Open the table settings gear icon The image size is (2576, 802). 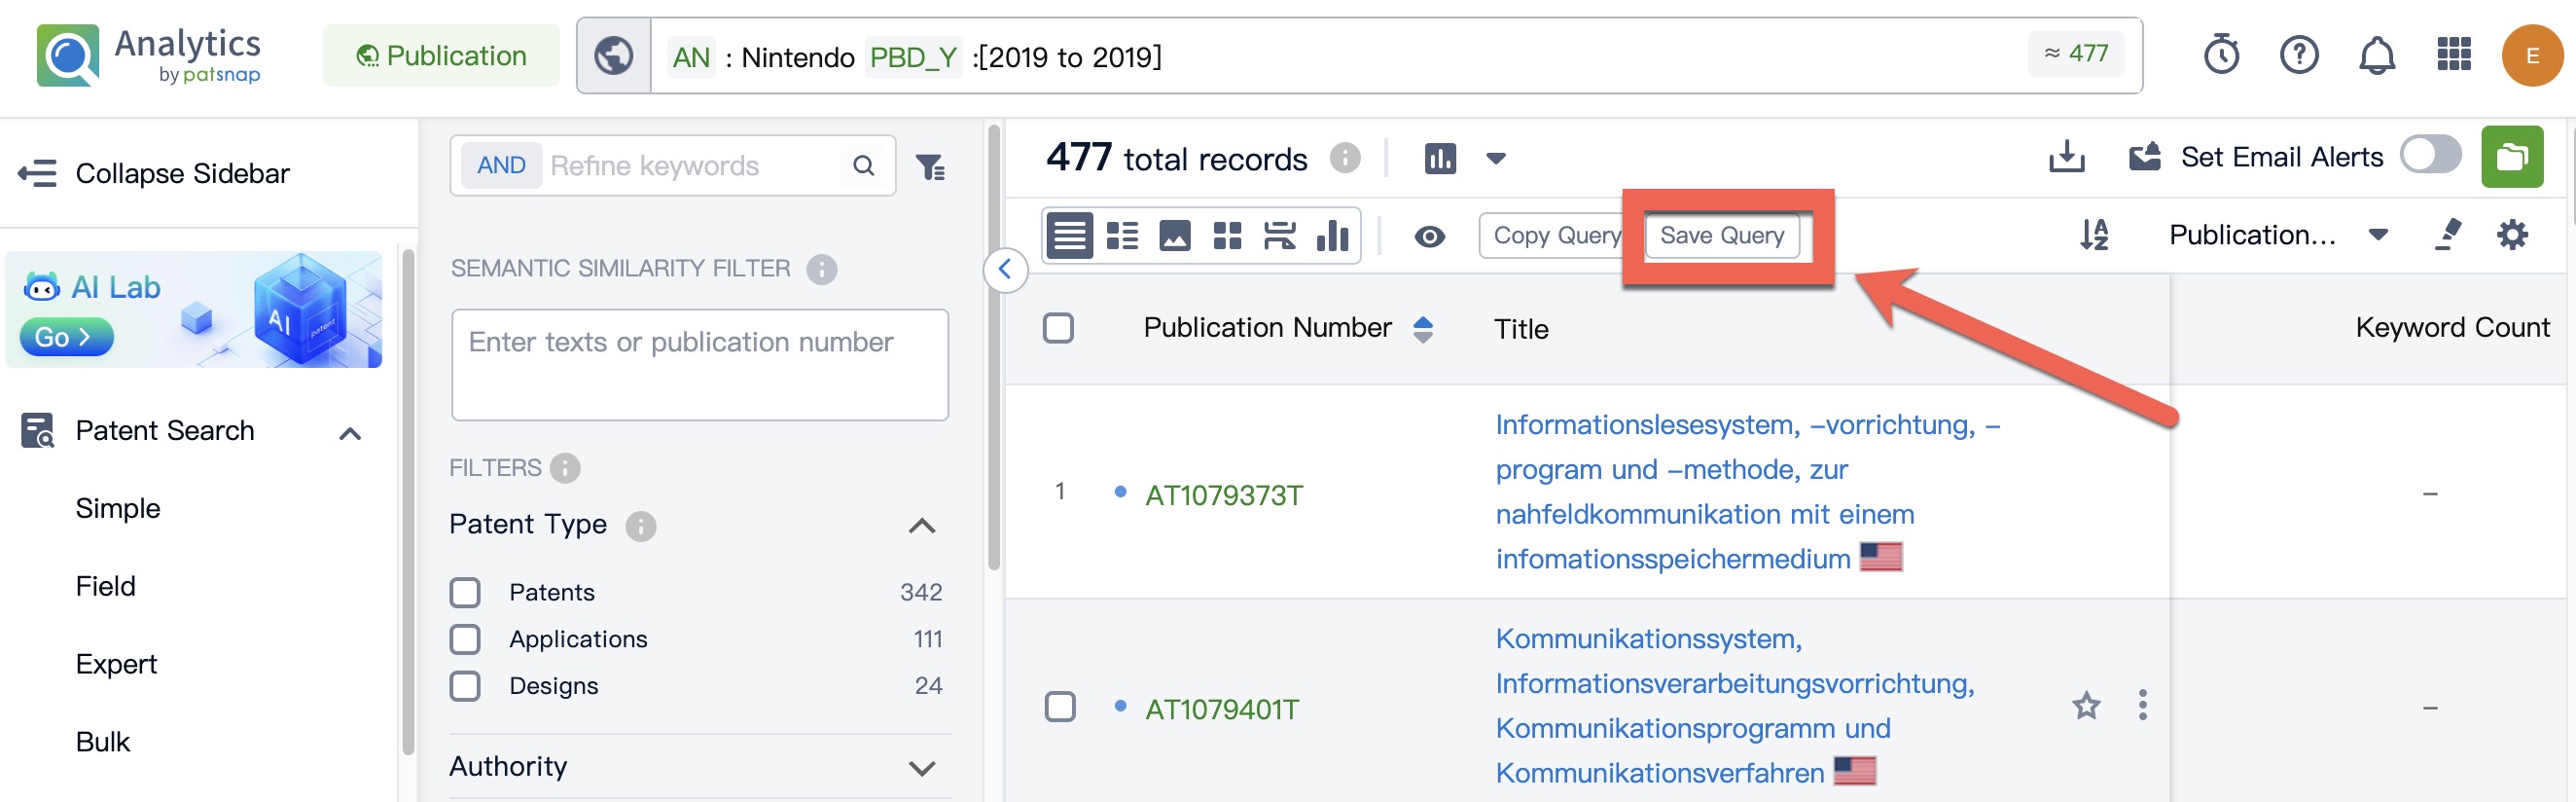[x=2511, y=235]
